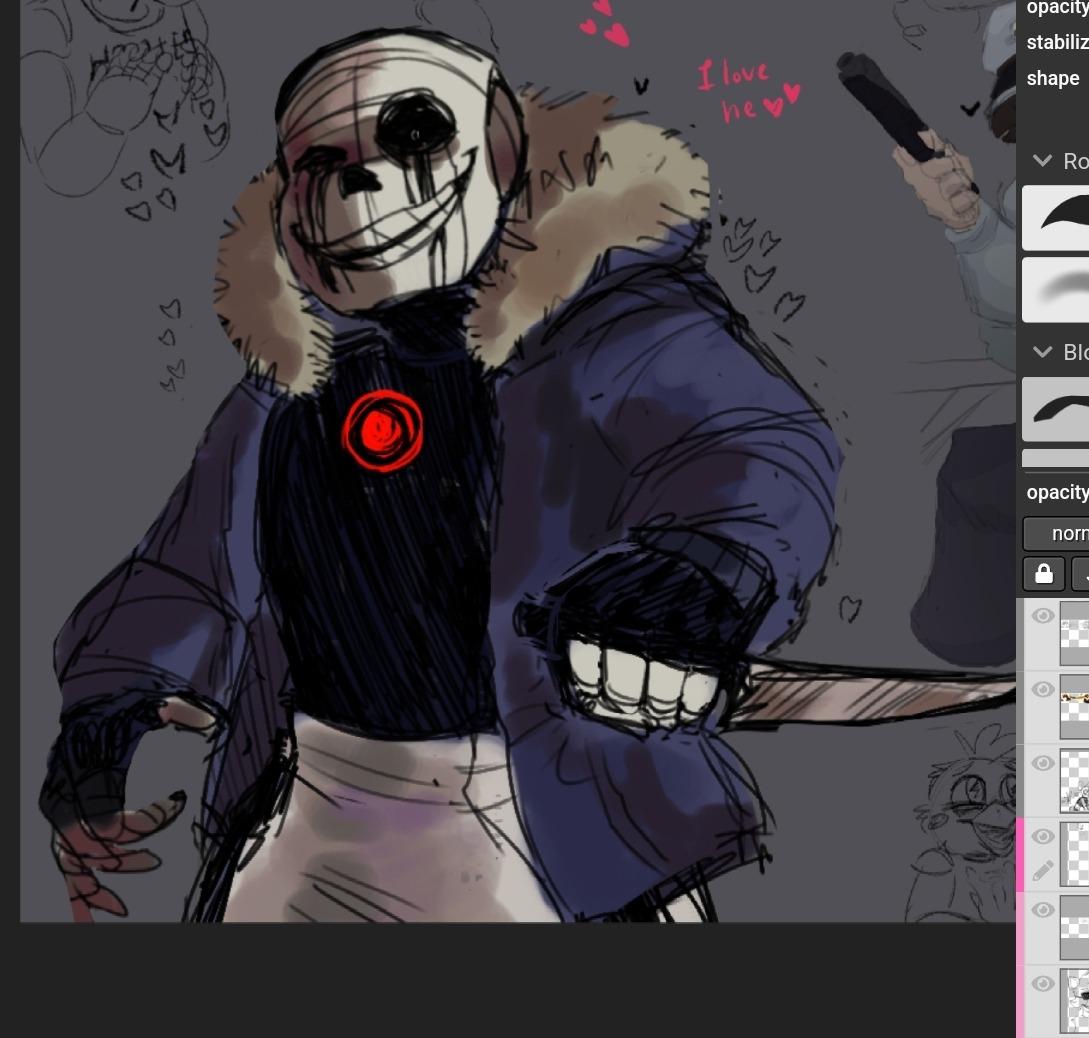Select the soft blurry brush preset

tap(1058, 289)
